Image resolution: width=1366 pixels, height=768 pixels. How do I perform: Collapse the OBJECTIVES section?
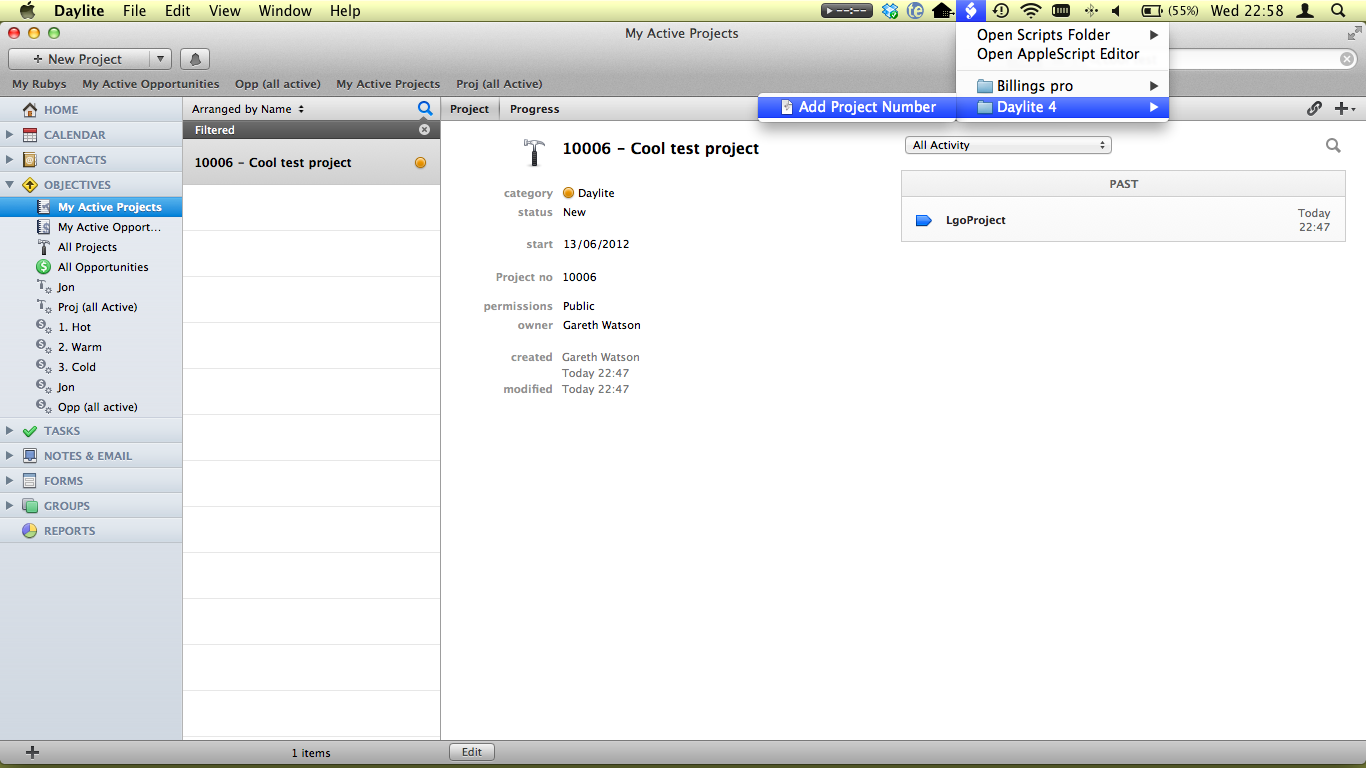9,185
